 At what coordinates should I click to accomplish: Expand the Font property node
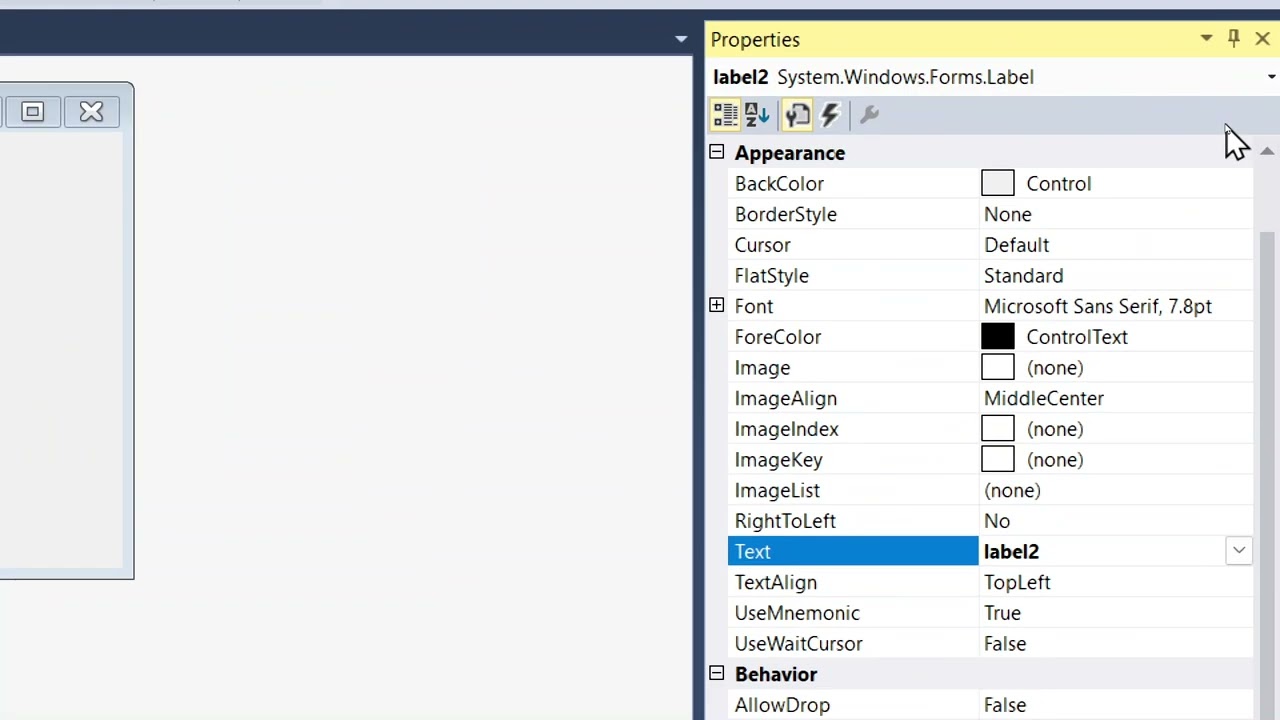[x=716, y=306]
